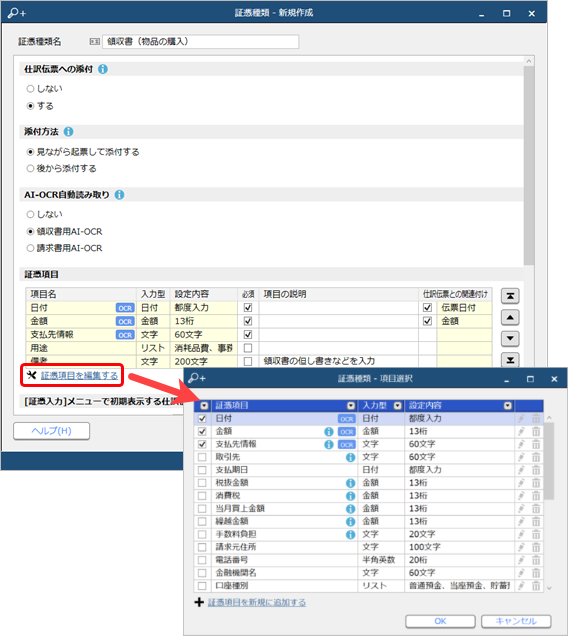Click the 証憑種類名 input field
This screenshot has height=636, width=568.
point(200,42)
